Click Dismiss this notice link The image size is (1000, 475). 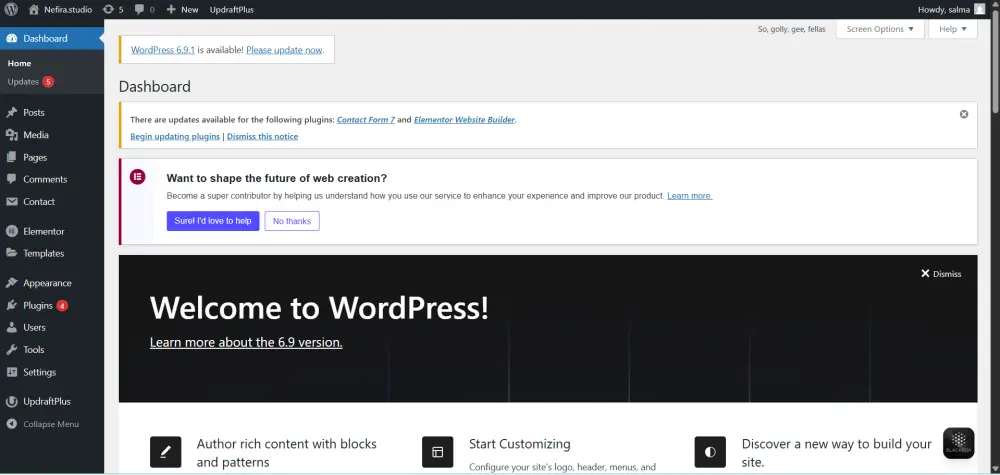262,136
